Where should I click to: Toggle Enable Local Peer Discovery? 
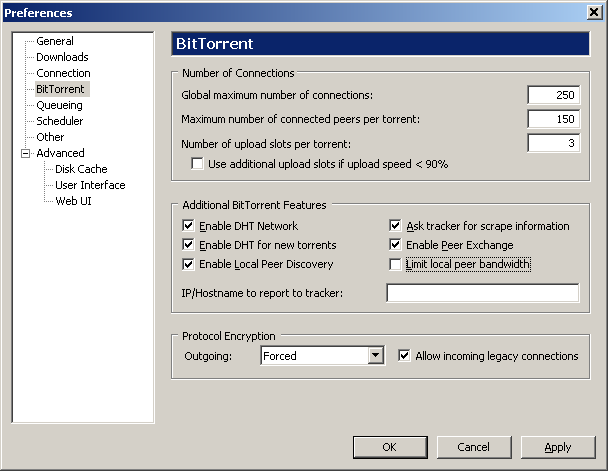[189, 265]
